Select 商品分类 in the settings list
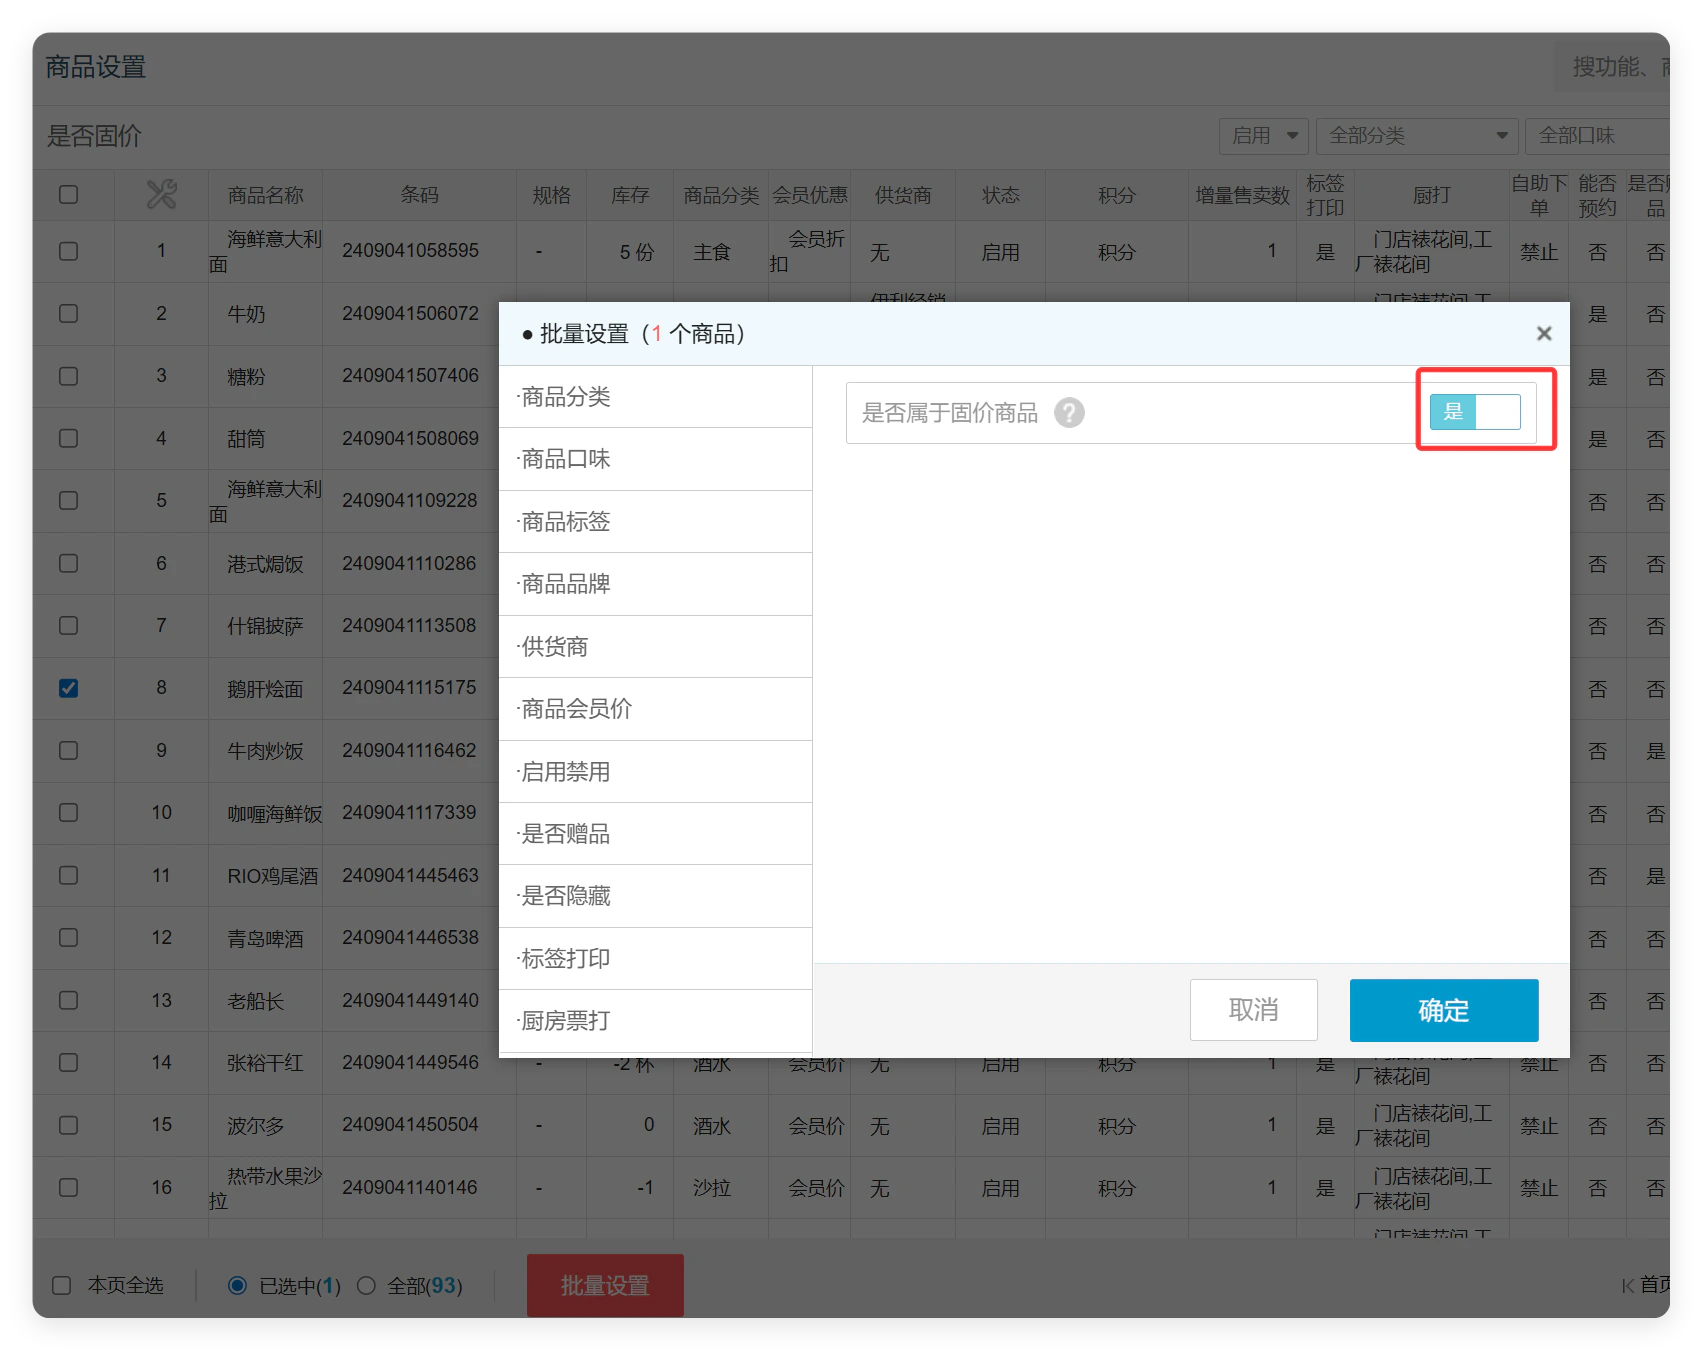Image resolution: width=1702 pixels, height=1350 pixels. pyautogui.click(x=655, y=397)
